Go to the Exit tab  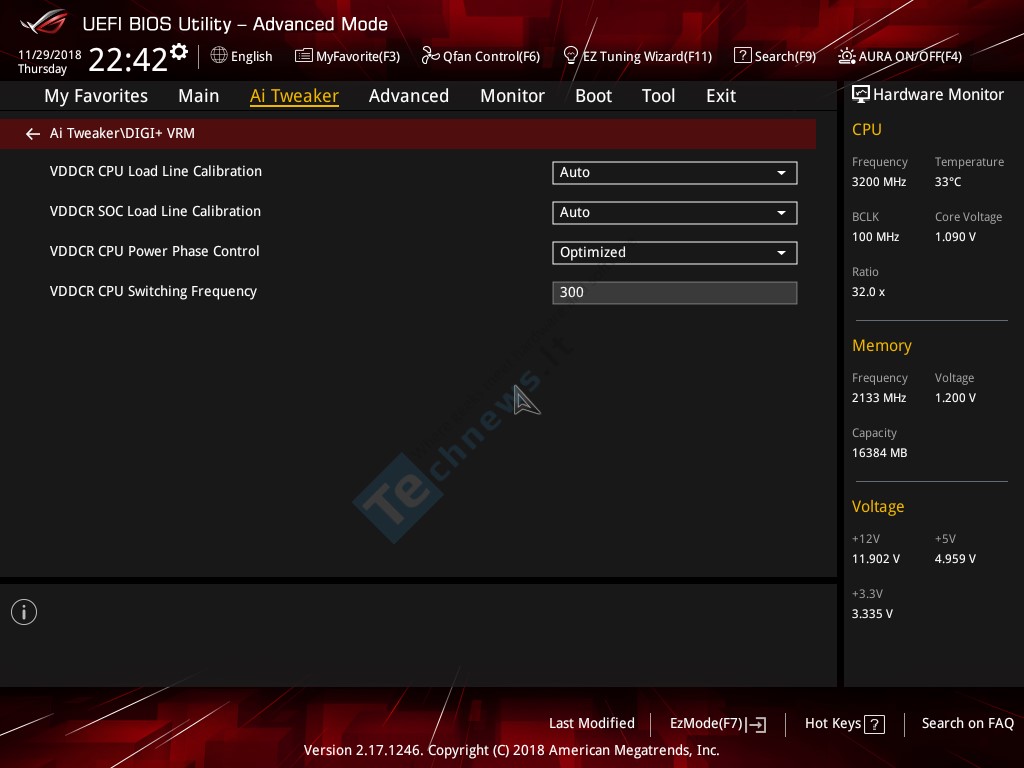(721, 96)
